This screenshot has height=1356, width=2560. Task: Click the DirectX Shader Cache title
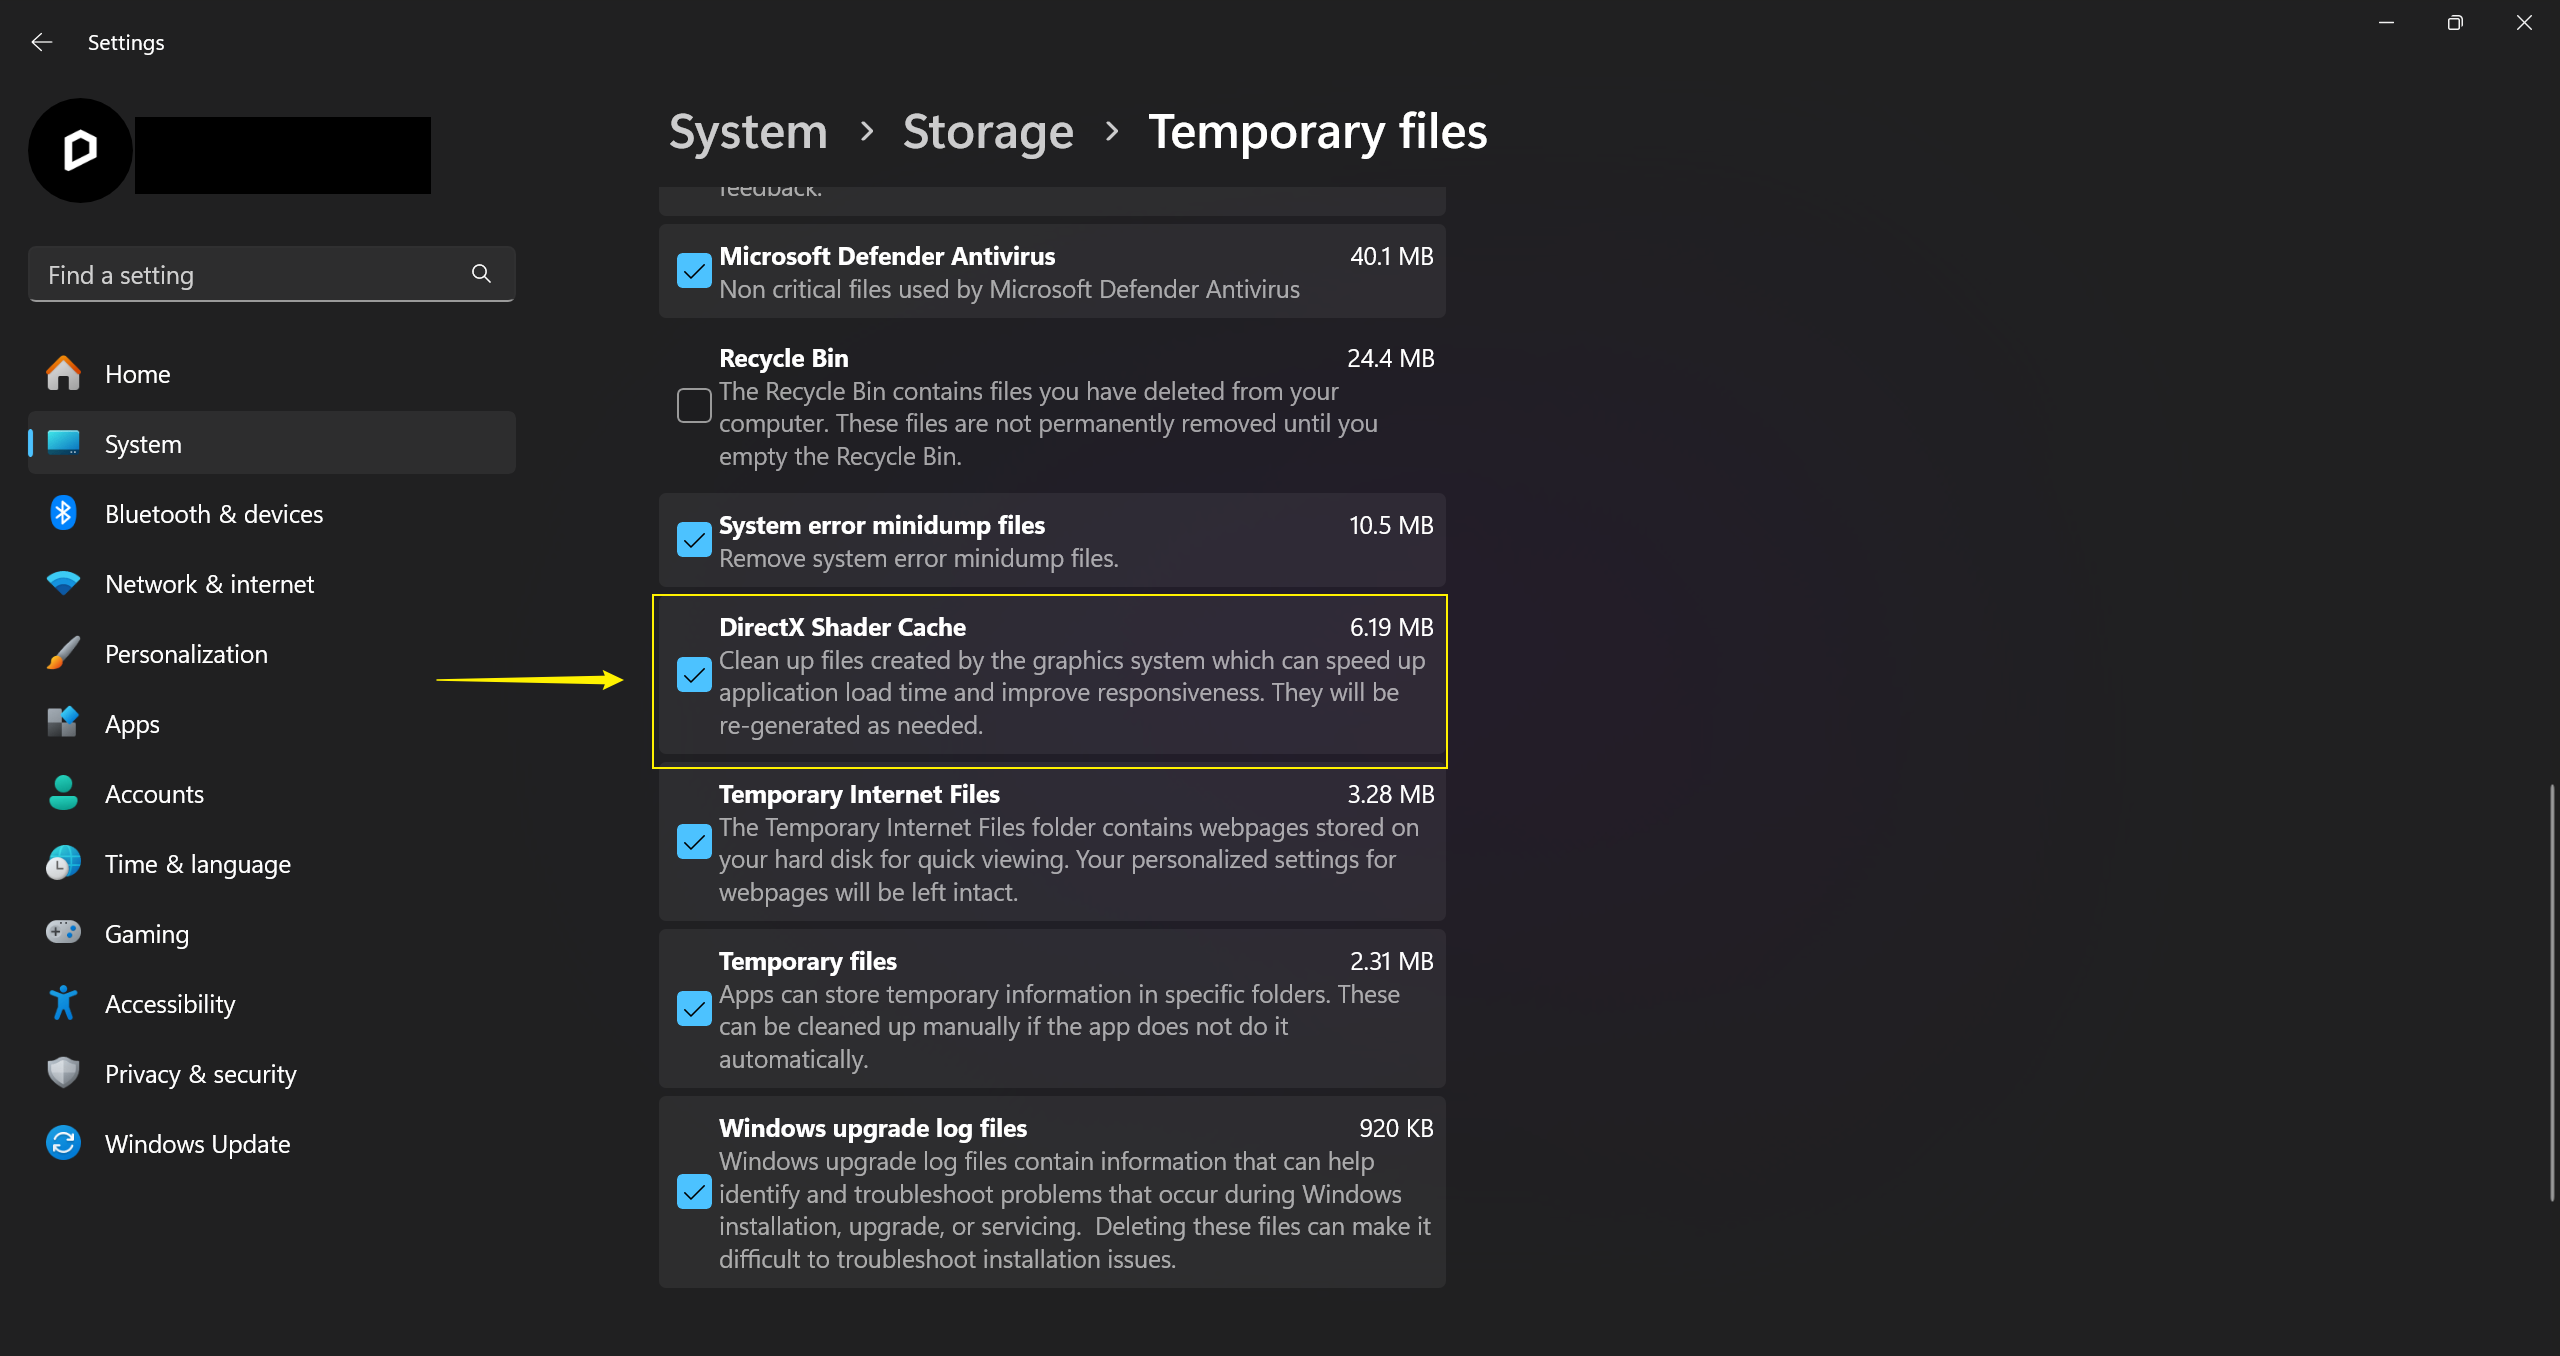[842, 627]
